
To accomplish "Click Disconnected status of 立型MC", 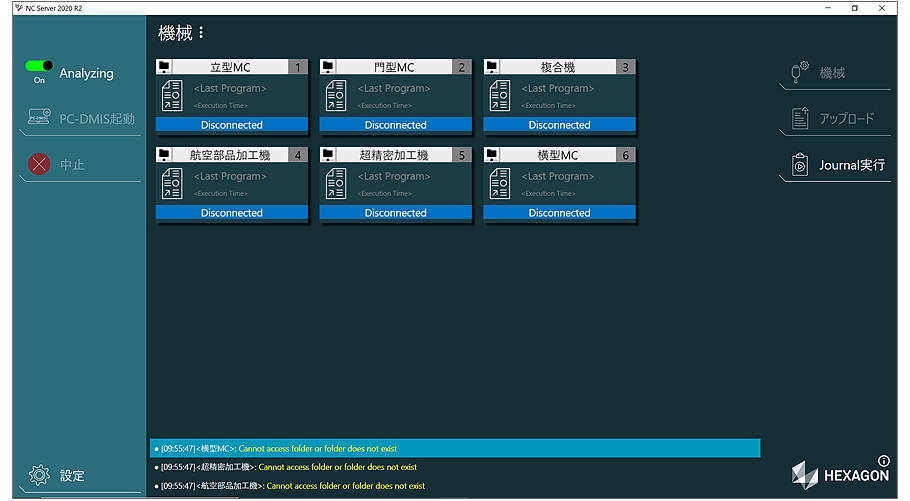I will (x=232, y=125).
